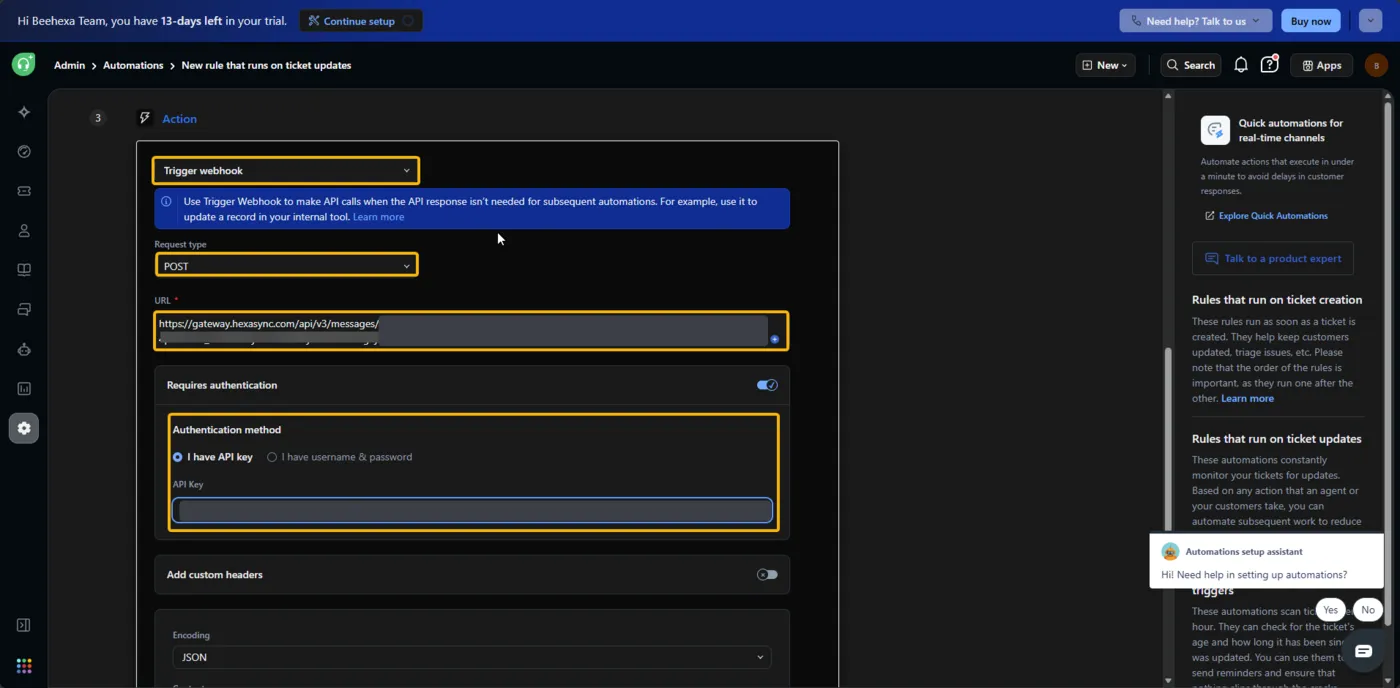Click the 'Rules that run on ticket creation' heading
The width and height of the screenshot is (1400, 688).
(1277, 300)
